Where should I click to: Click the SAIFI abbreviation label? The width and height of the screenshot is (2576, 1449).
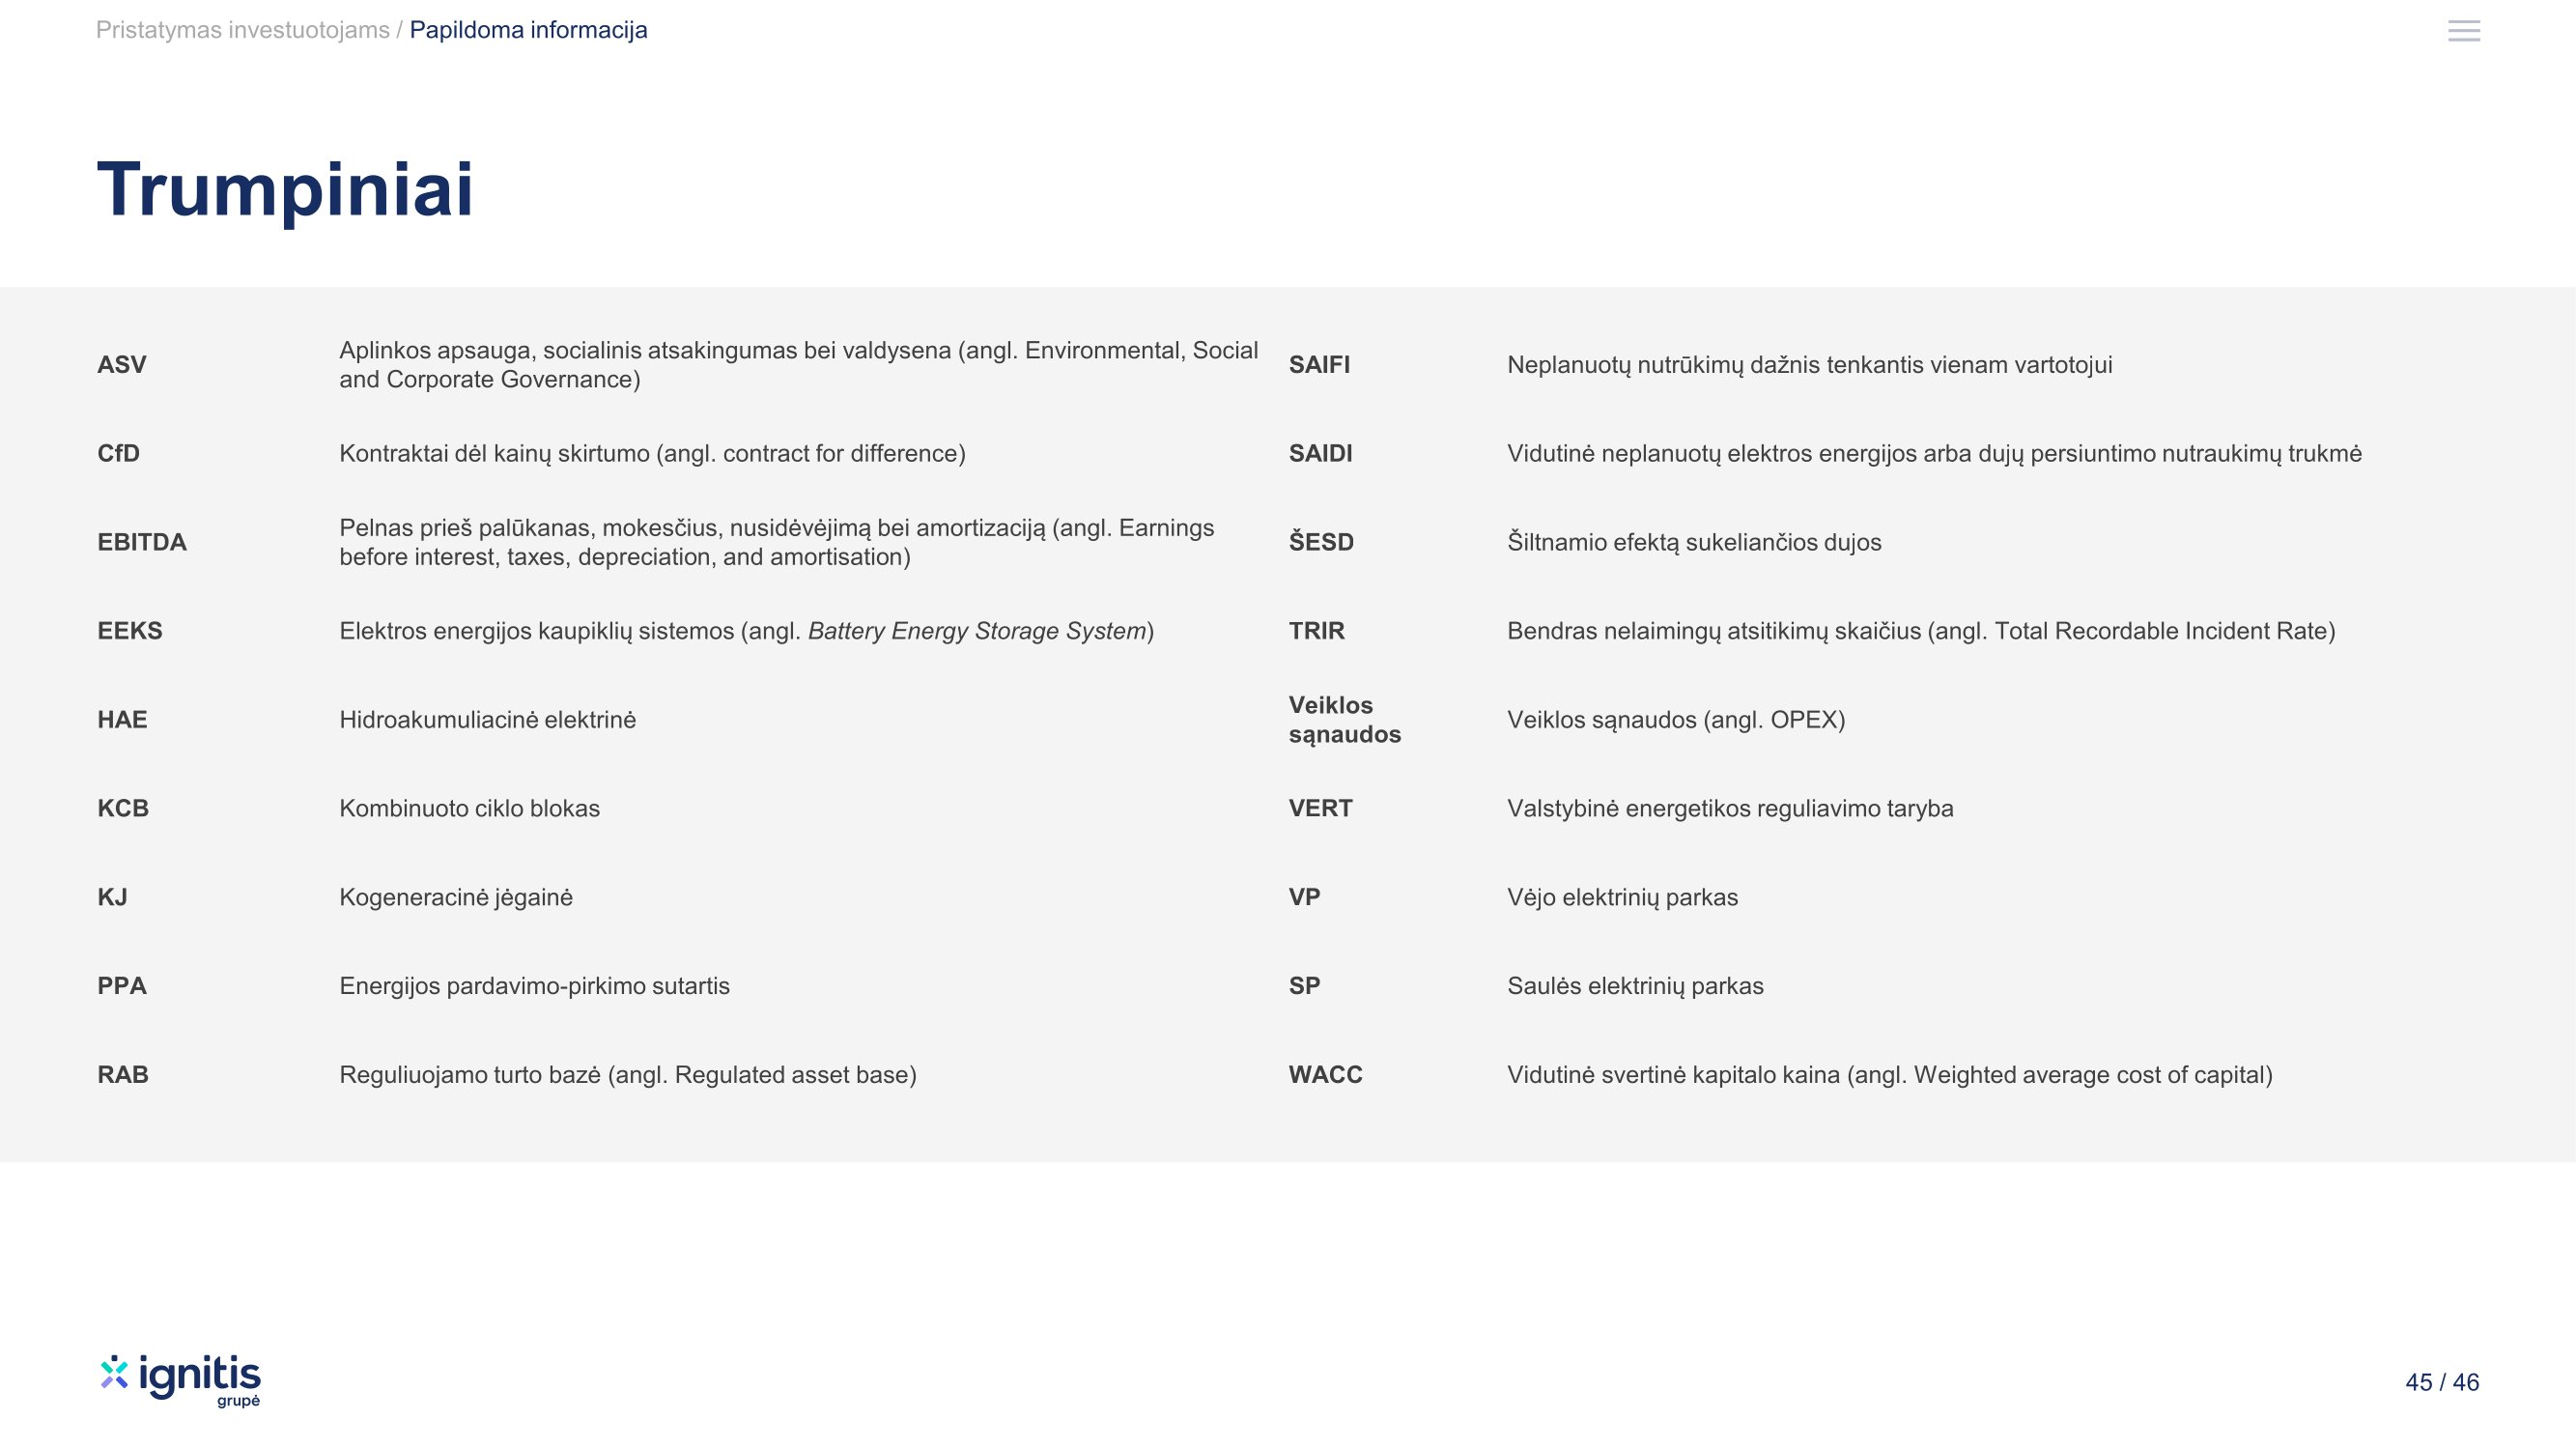pyautogui.click(x=1319, y=365)
